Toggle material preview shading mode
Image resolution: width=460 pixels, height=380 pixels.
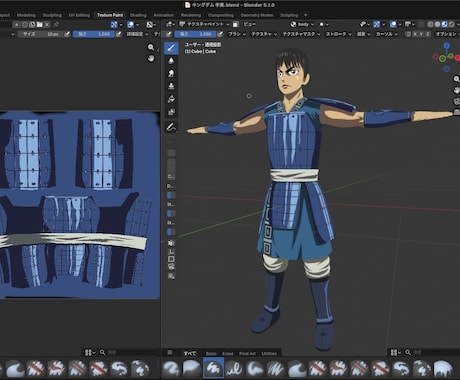pyautogui.click(x=444, y=24)
